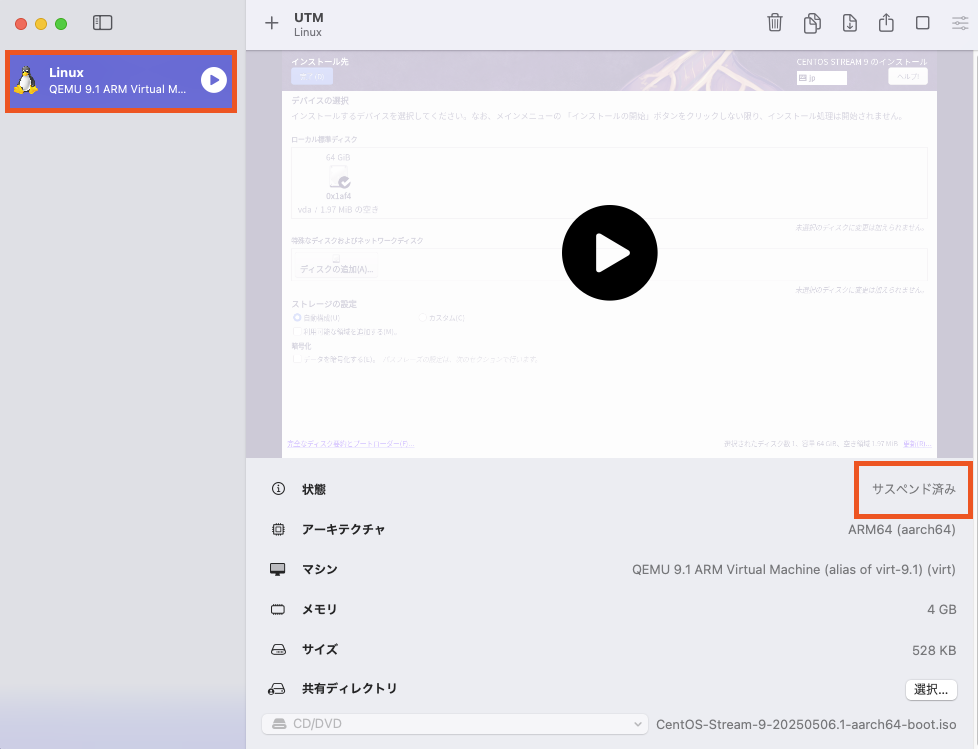Select the Linux VM in sidebar list
Viewport: 978px width, 749px height.
[121, 81]
